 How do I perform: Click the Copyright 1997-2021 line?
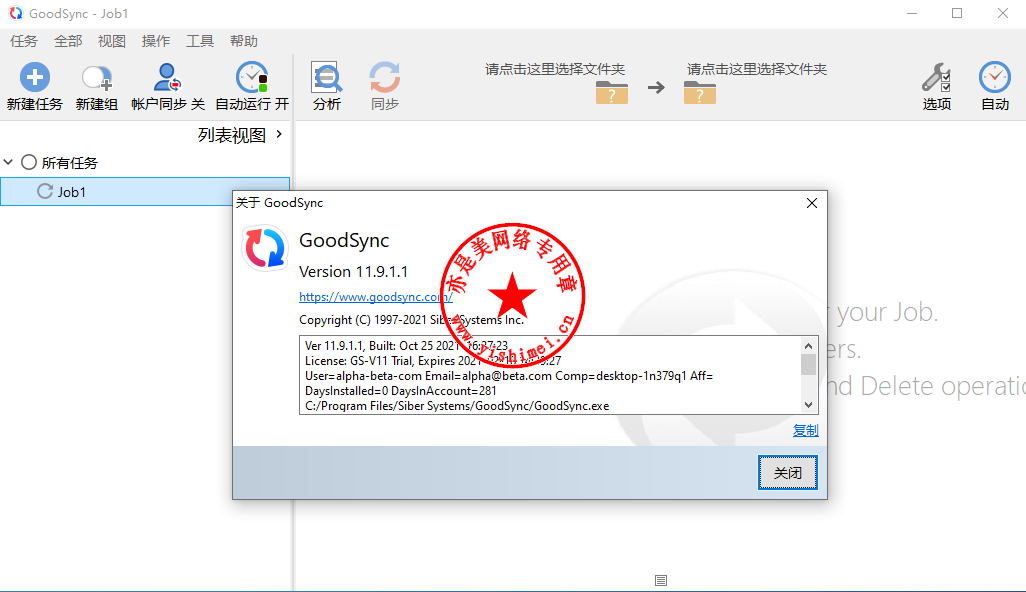click(x=412, y=320)
